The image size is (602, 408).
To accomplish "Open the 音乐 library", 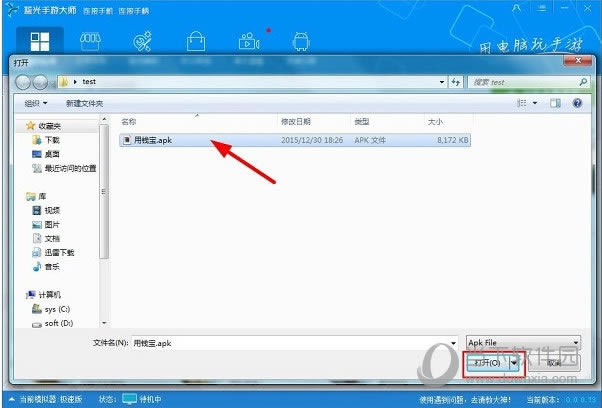I will (x=46, y=266).
